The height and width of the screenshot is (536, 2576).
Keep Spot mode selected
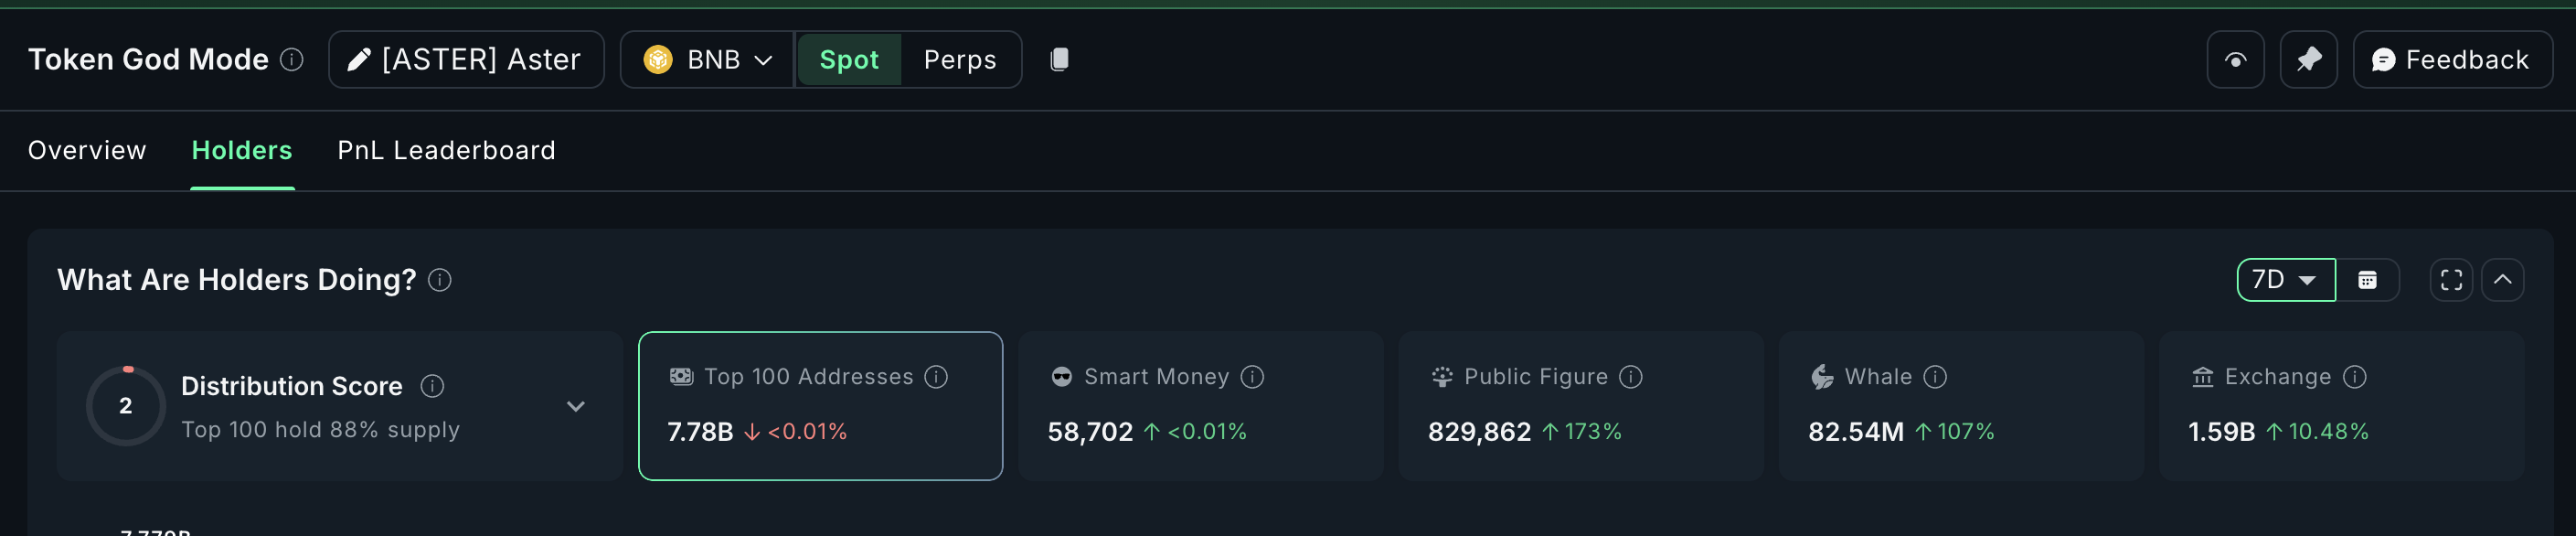pos(848,59)
